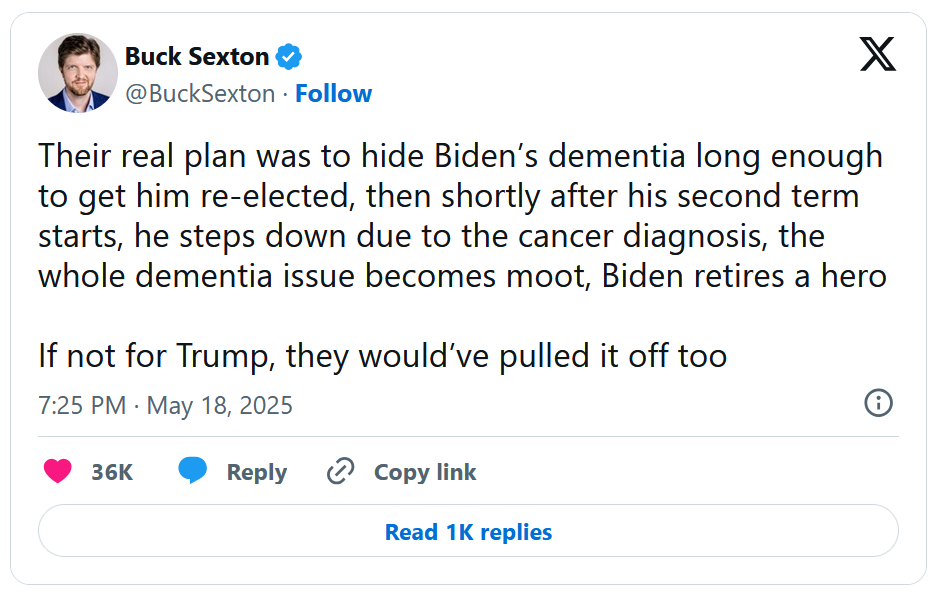952x607 pixels.
Task: Click the 36K likes count
Action: [x=112, y=472]
